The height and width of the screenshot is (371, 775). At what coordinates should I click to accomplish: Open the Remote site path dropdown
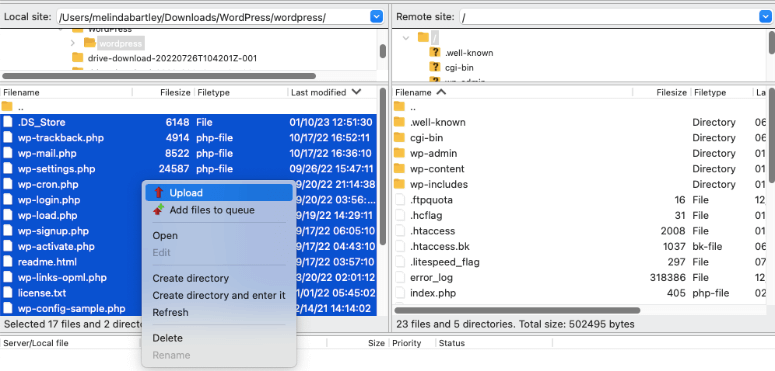click(x=765, y=17)
